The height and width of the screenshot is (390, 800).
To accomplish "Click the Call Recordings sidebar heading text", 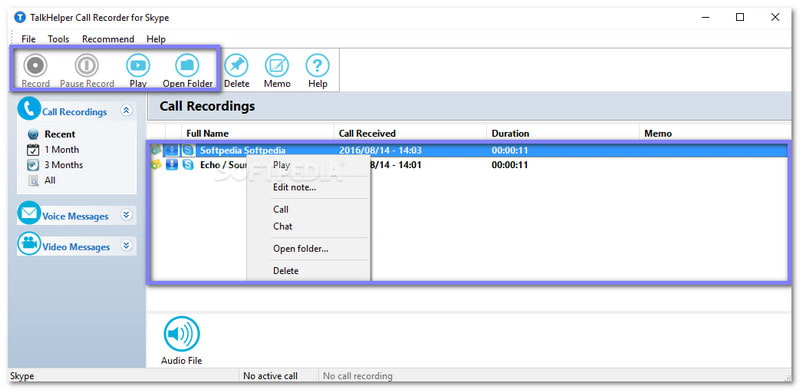I will pyautogui.click(x=74, y=112).
